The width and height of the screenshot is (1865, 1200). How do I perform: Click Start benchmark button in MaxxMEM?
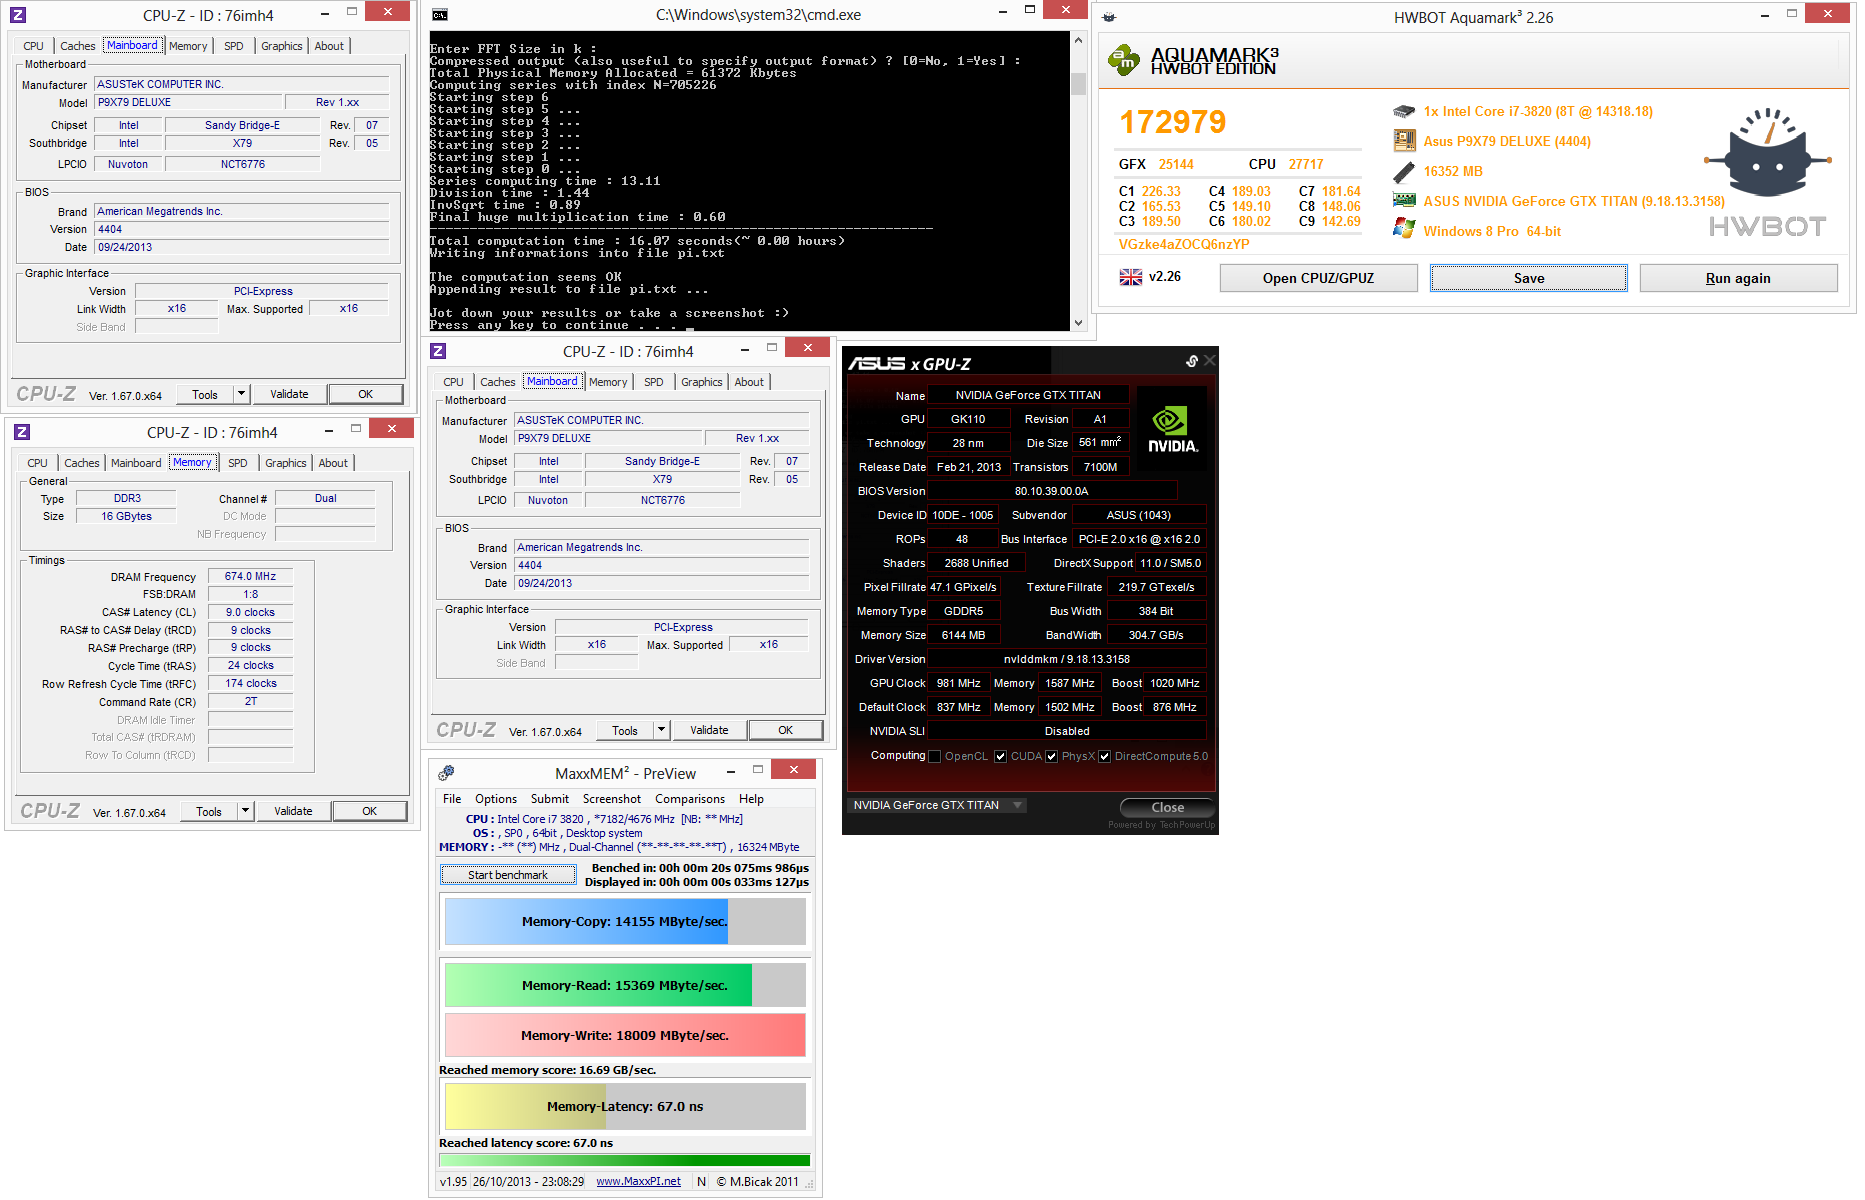[x=508, y=875]
